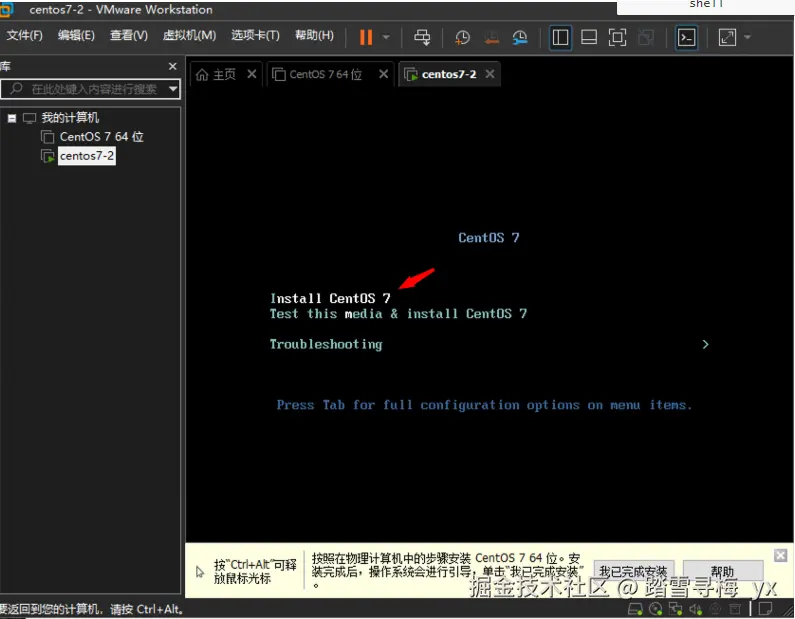
Task: Enter full screen mode icon
Action: [x=617, y=38]
